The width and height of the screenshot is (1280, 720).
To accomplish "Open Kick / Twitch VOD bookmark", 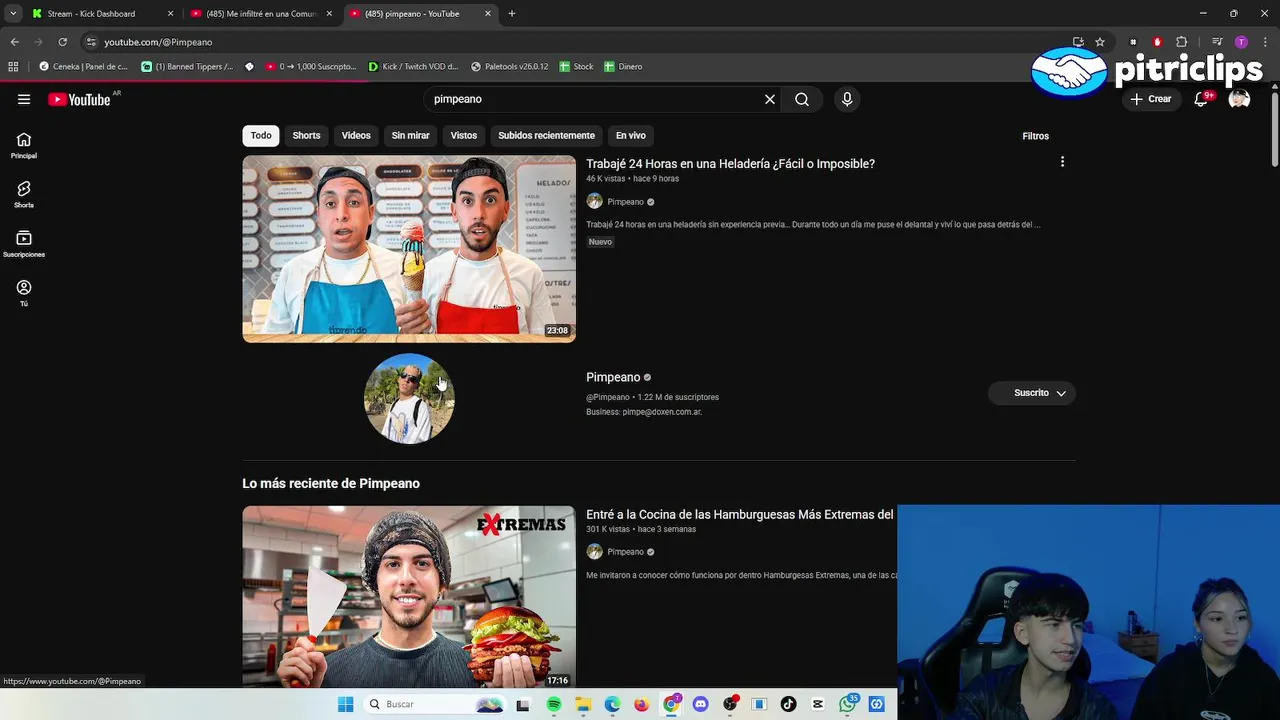I will [413, 67].
